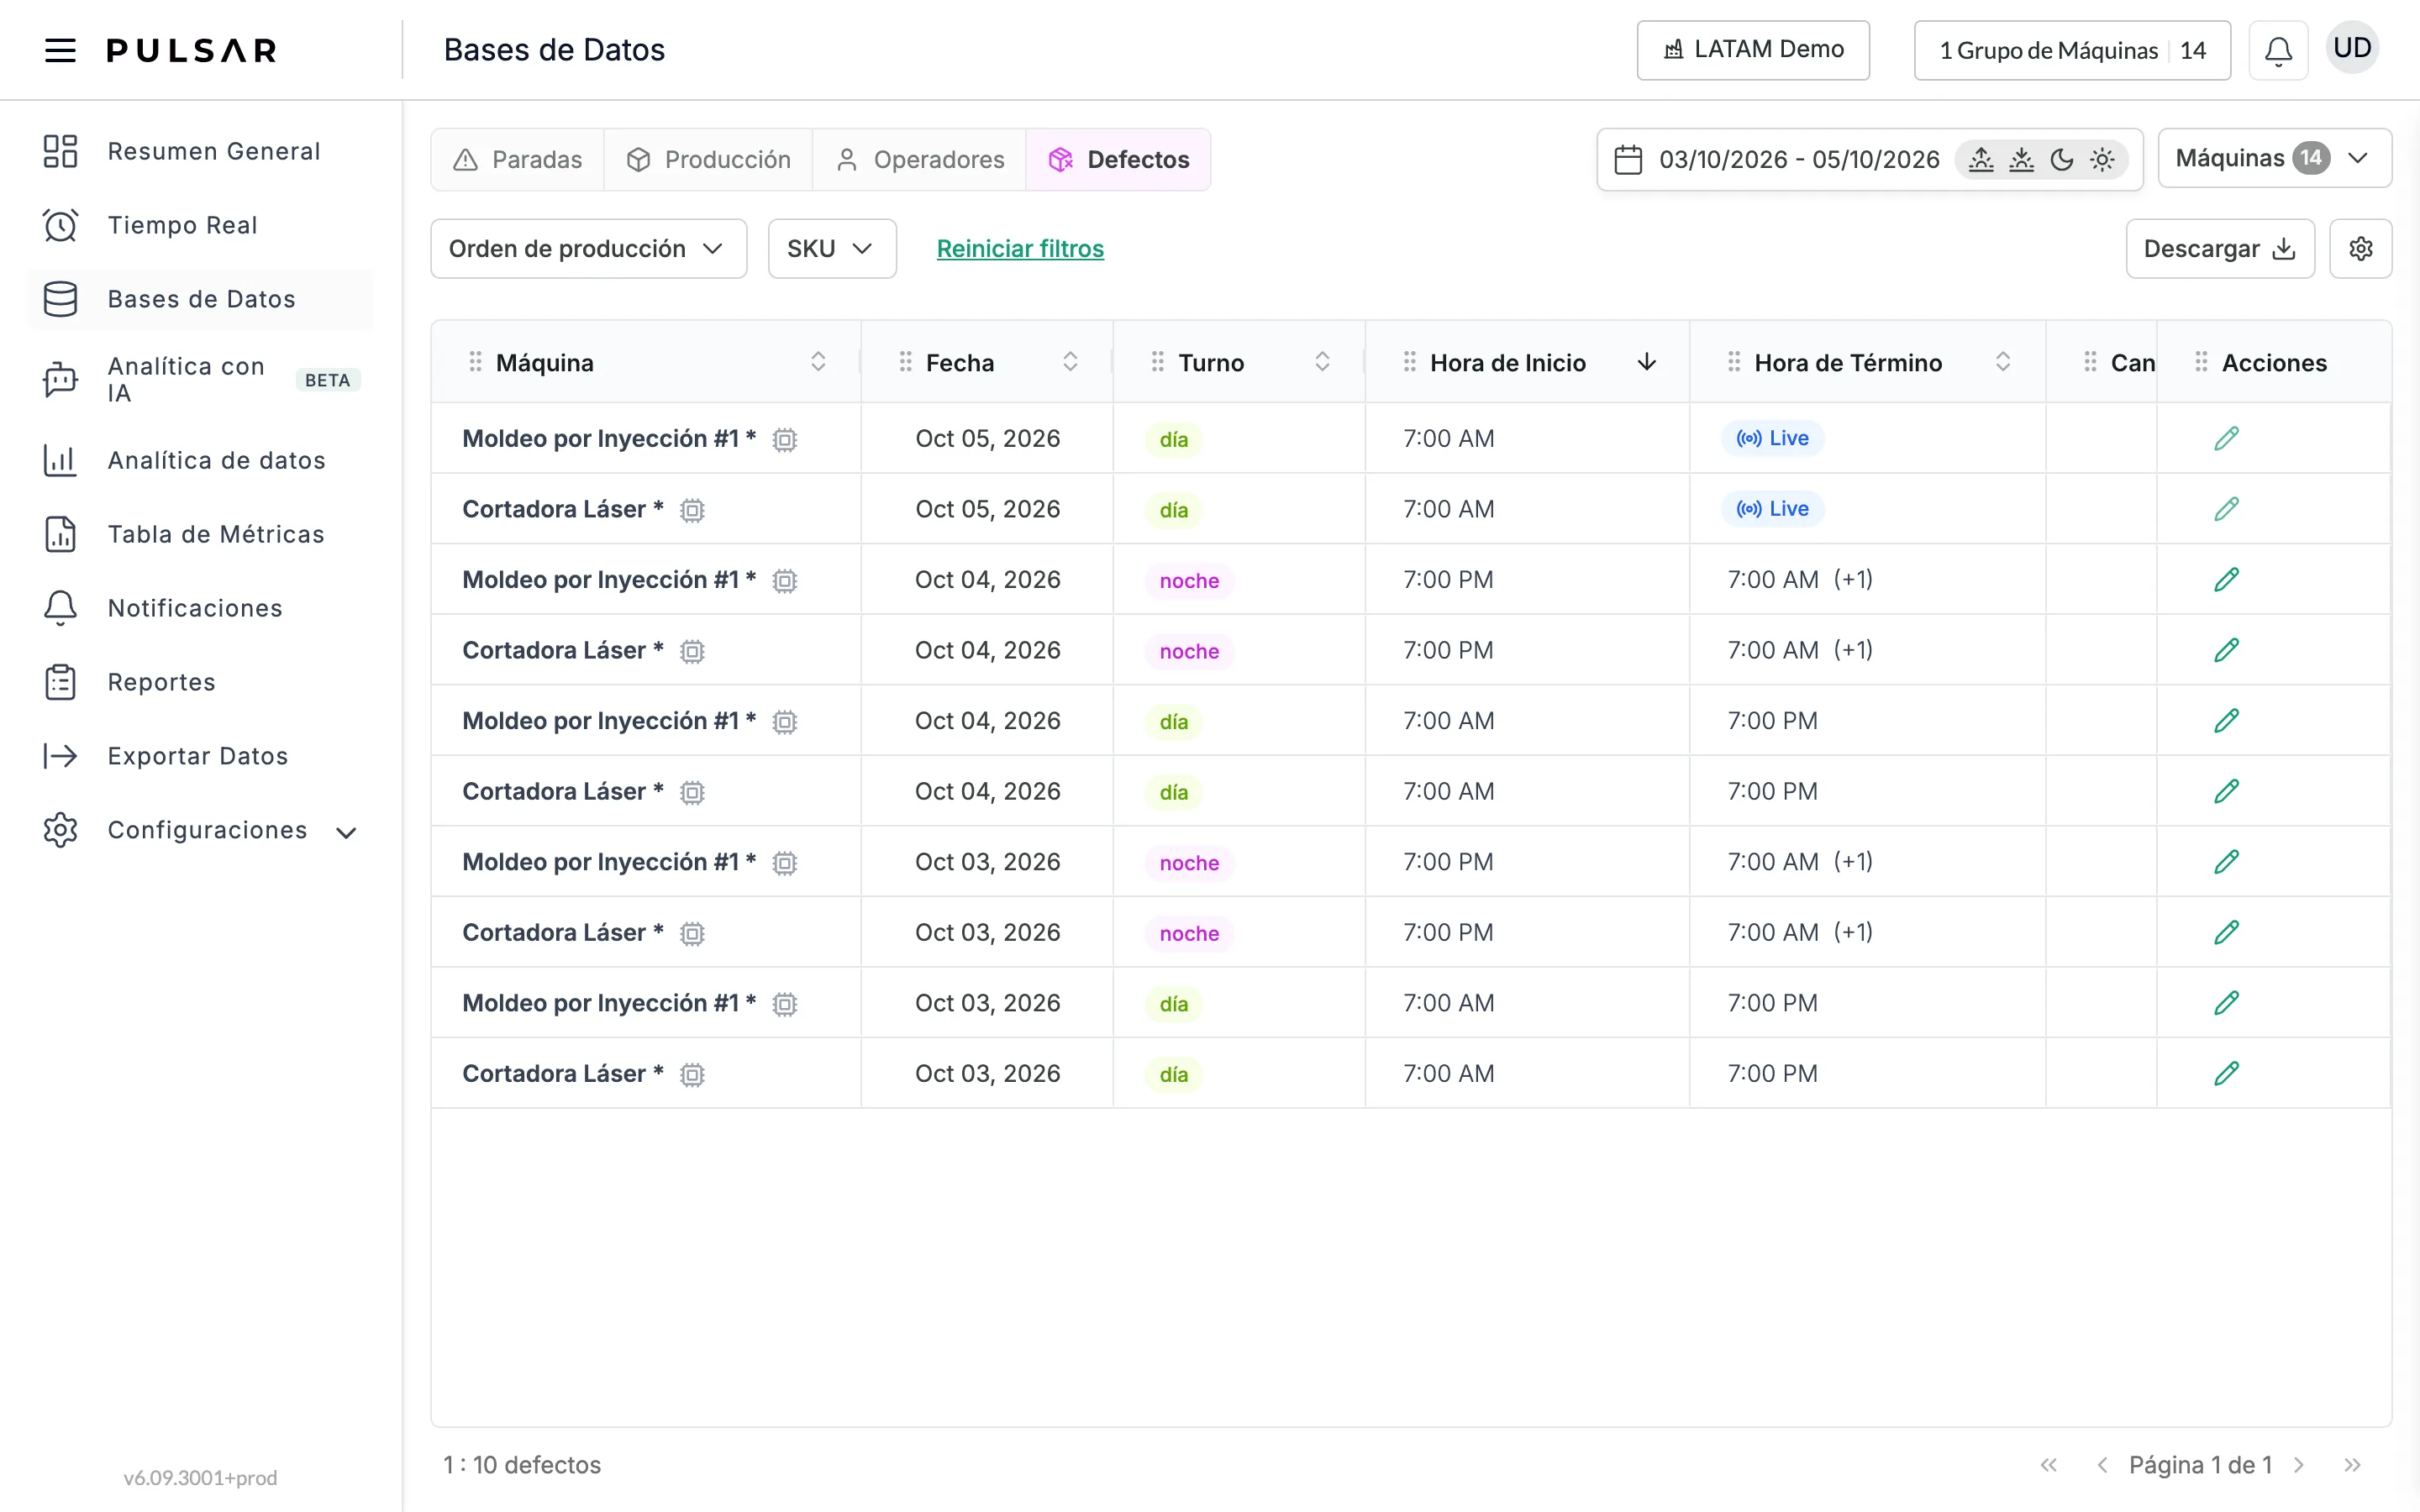Edit the Oct 04 noche Moldeo por Inyección row
Screen dimensions: 2420x1512
coord(2226,580)
